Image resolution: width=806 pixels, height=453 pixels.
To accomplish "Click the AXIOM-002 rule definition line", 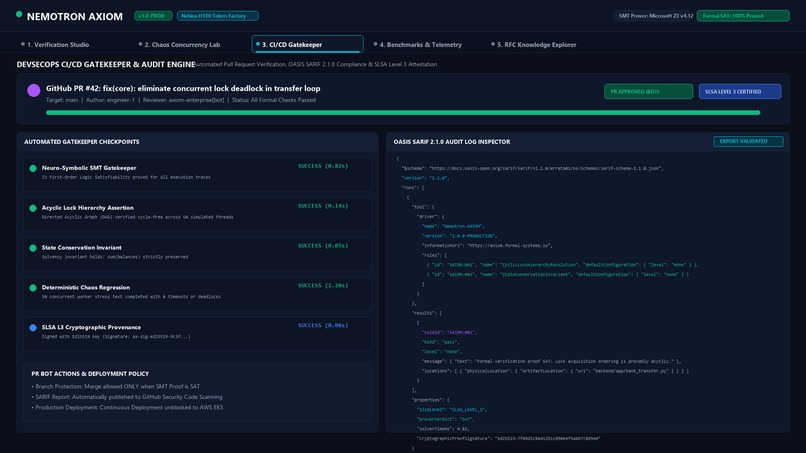I will pos(558,275).
